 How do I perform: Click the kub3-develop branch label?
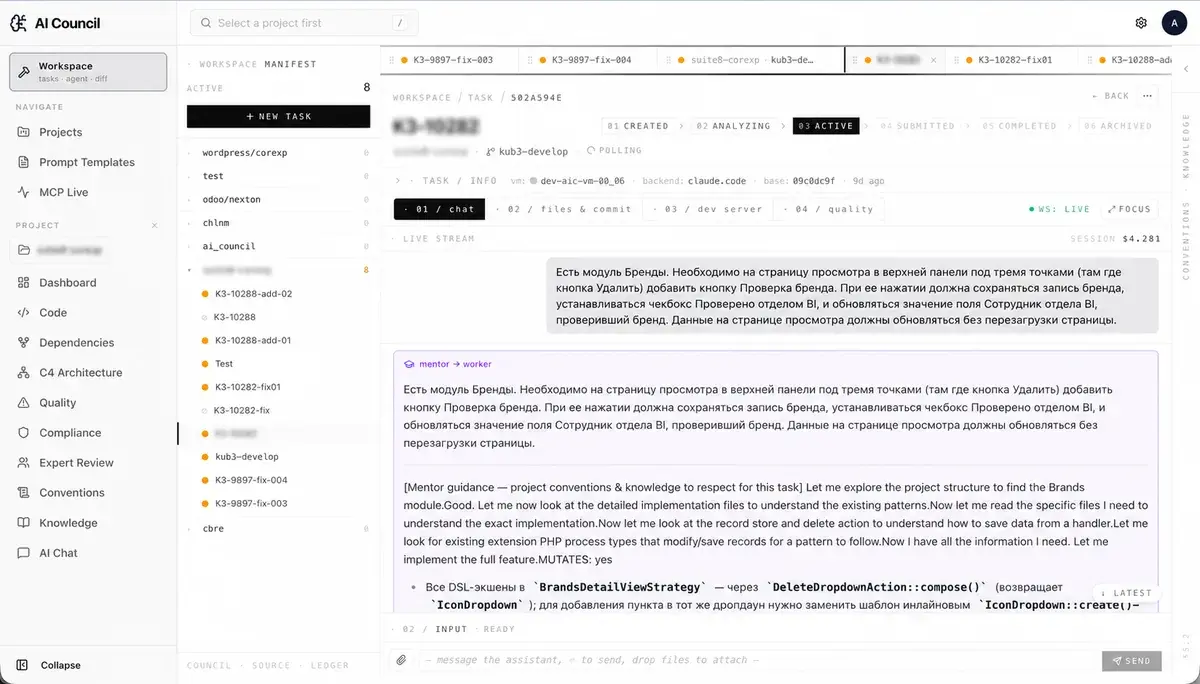coord(533,152)
